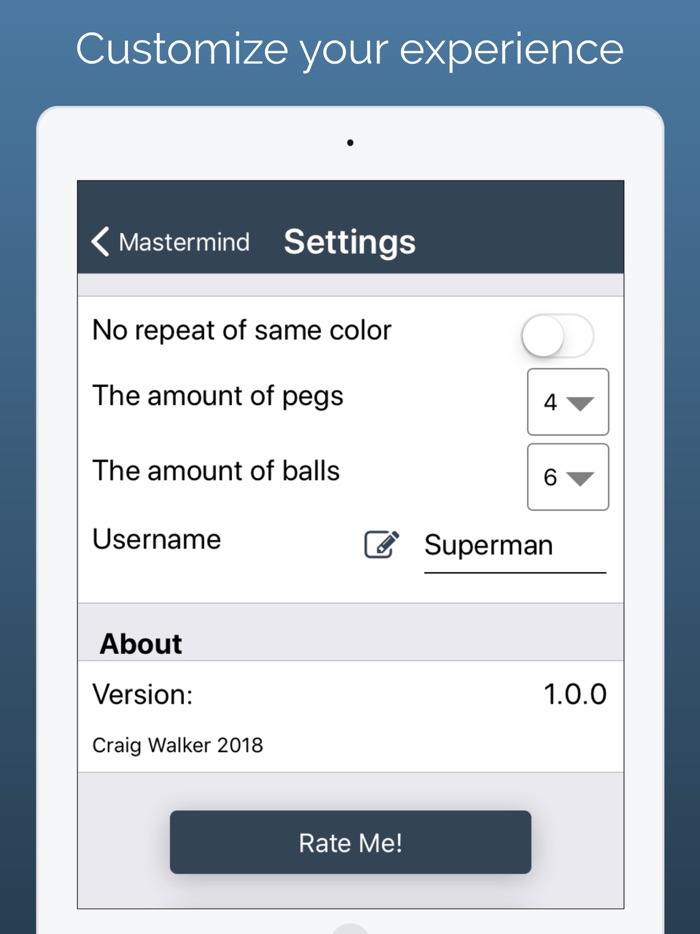This screenshot has width=700, height=934.
Task: Select the About section header
Action: (x=141, y=644)
